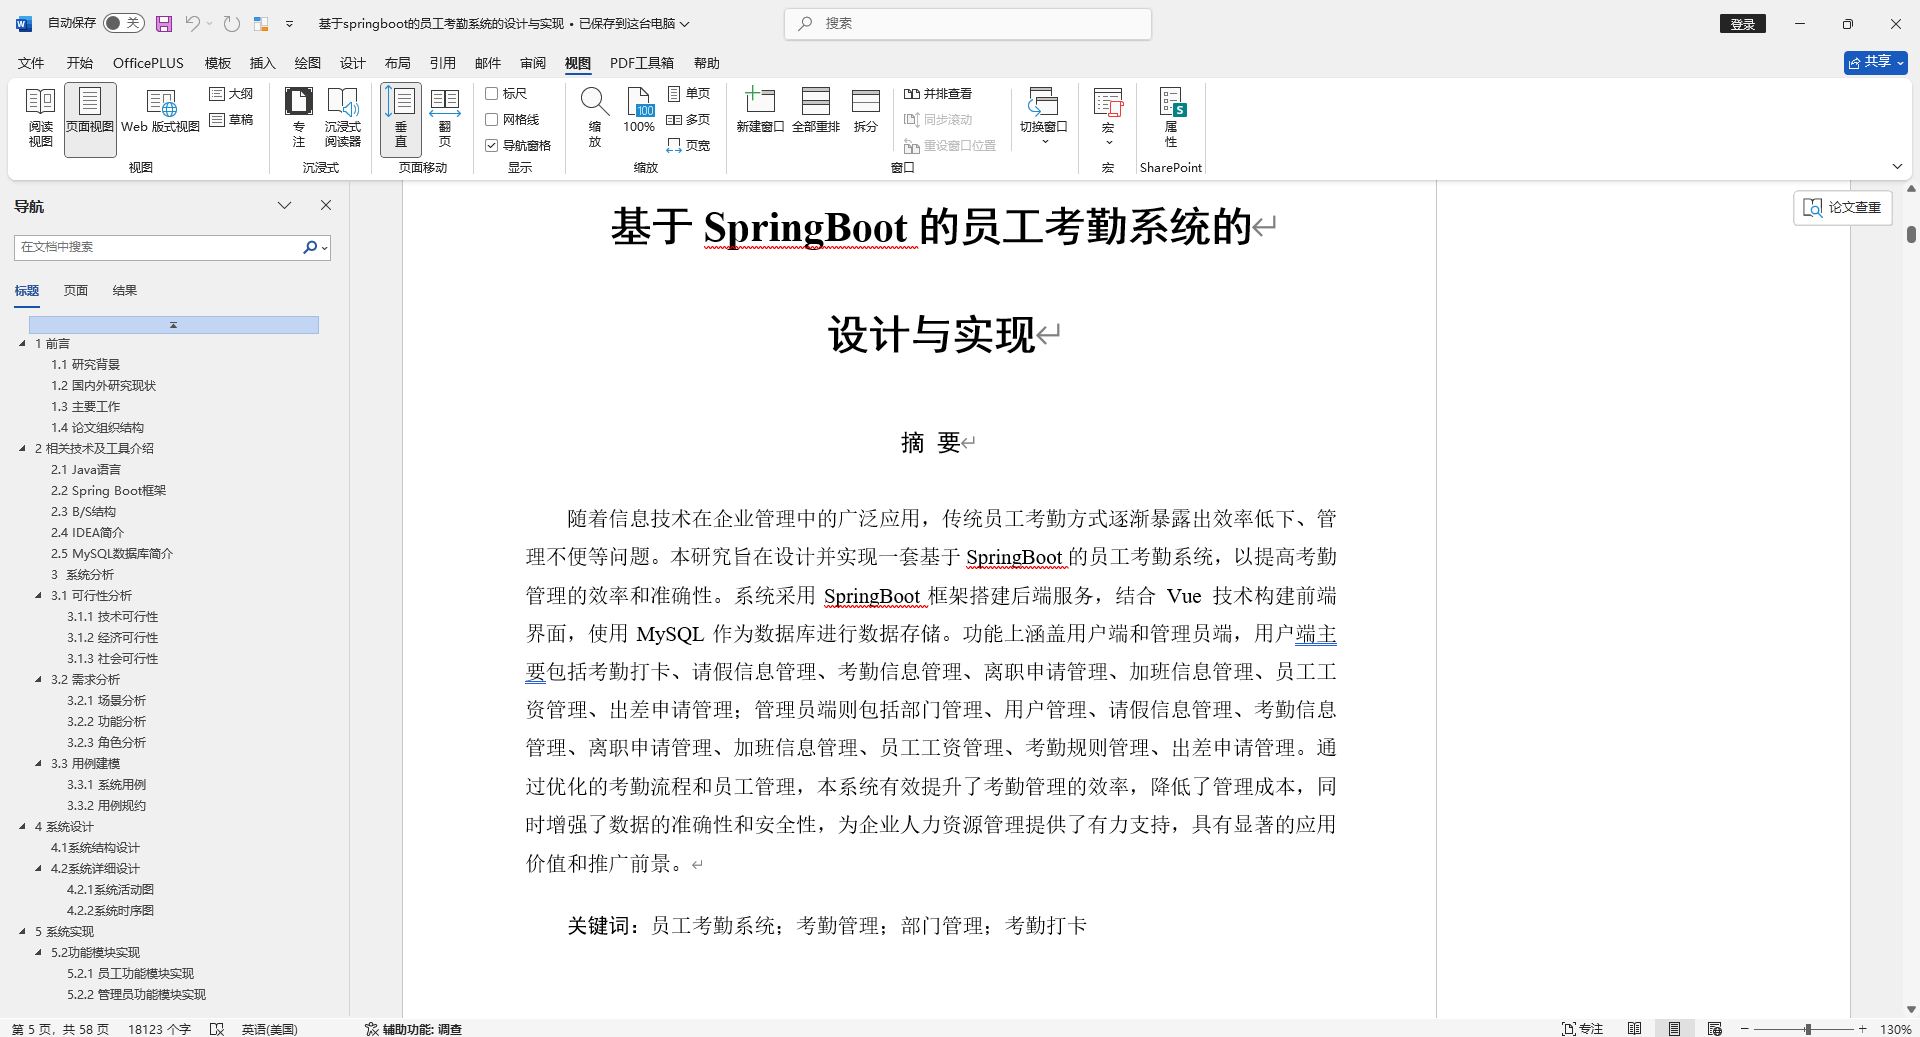Viewport: 1920px width, 1037px height.
Task: Open the PDF工具箱 tab
Action: (642, 63)
